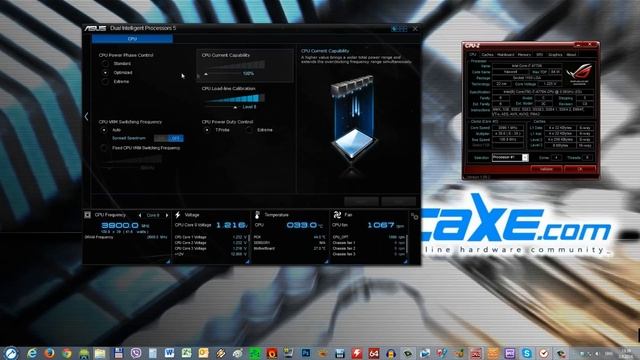Switch to the Caches tab in CPU-Z
This screenshot has height=360, width=640.
click(x=487, y=54)
